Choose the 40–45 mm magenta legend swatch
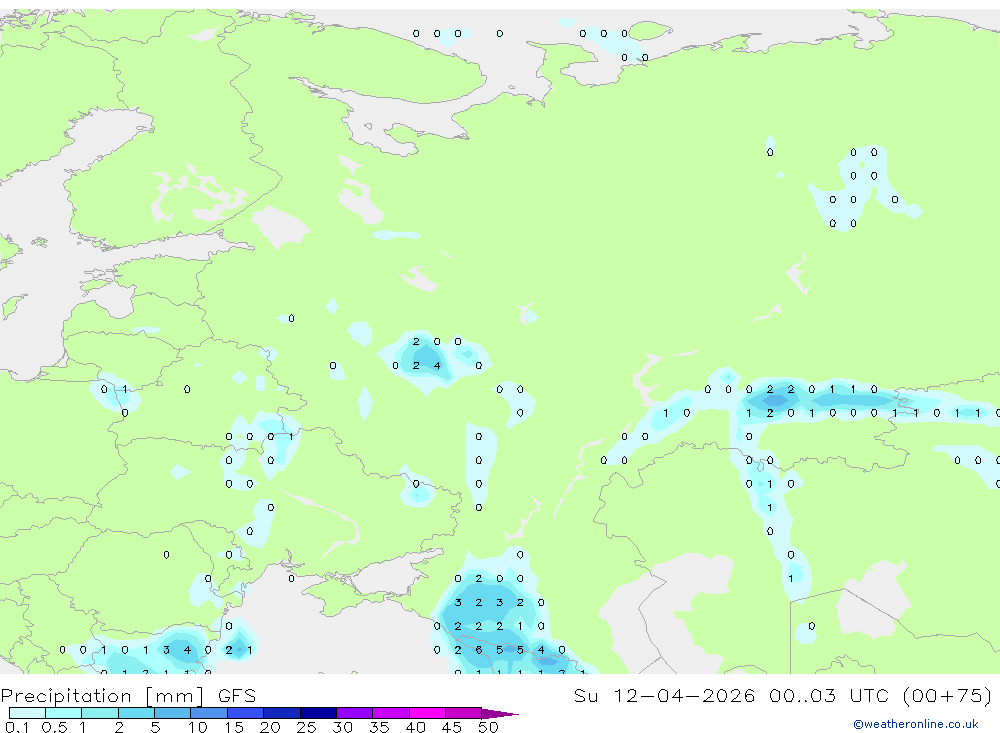1000x733 pixels. pos(427,713)
